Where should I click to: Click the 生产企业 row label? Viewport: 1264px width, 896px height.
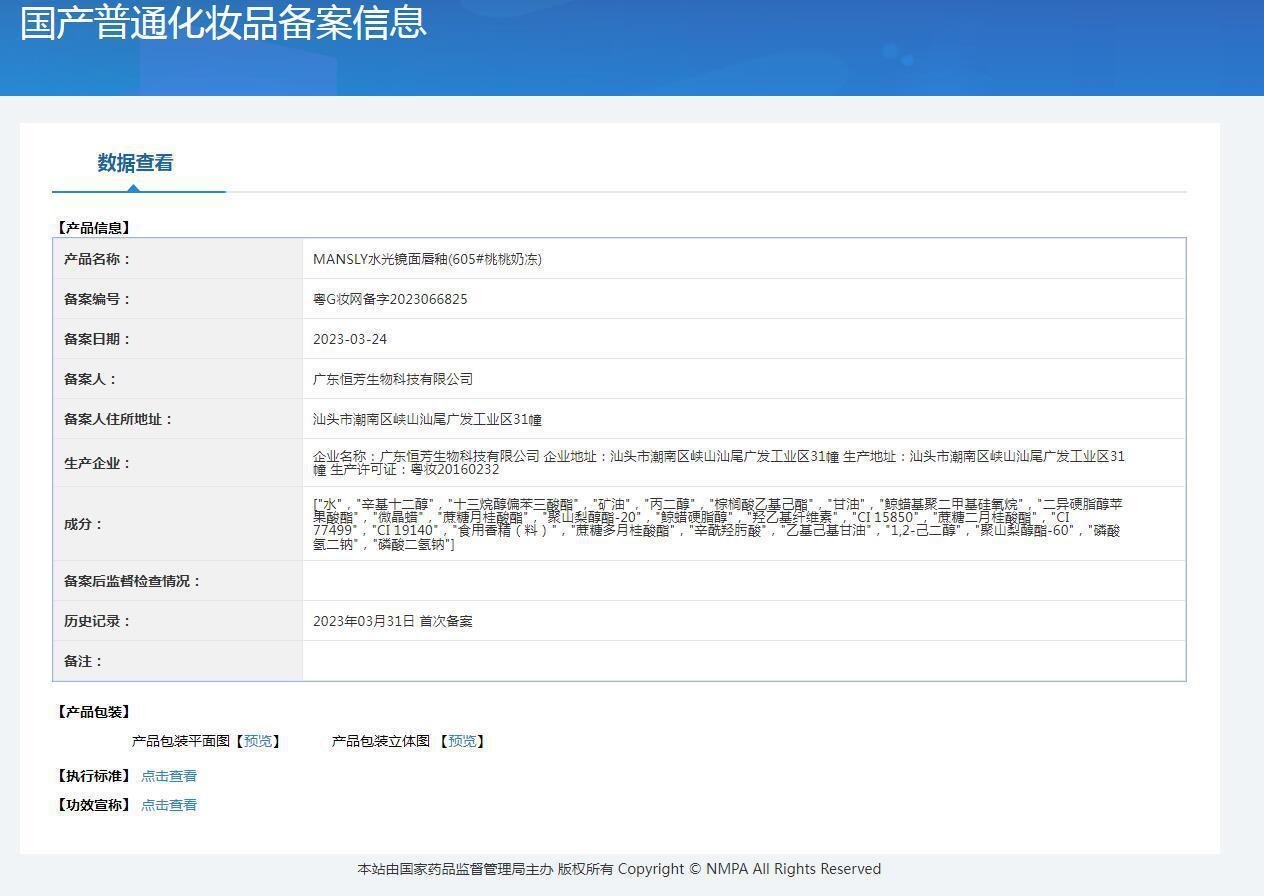97,463
